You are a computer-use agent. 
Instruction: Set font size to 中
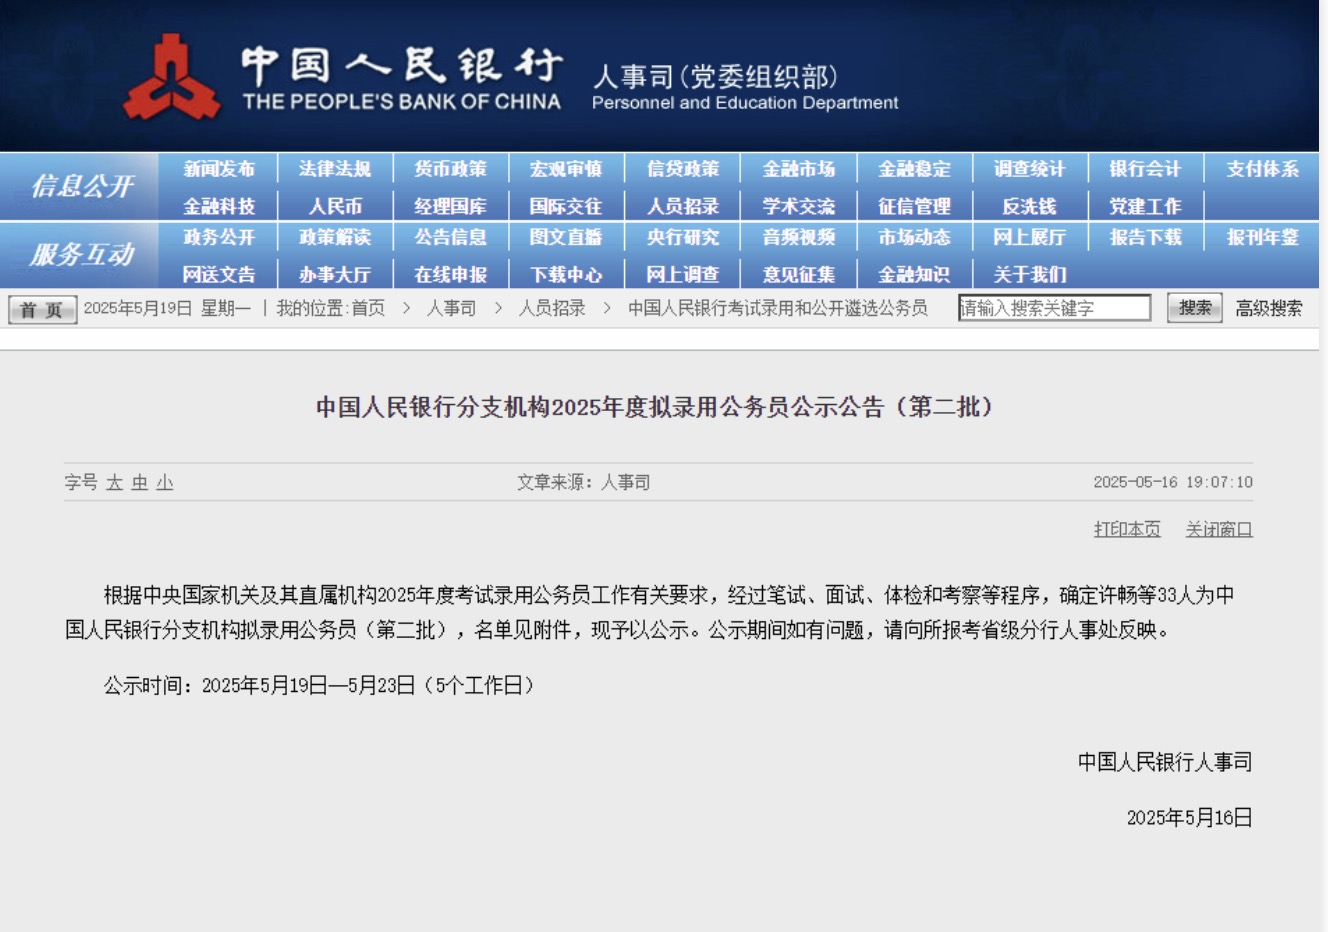[x=140, y=482]
